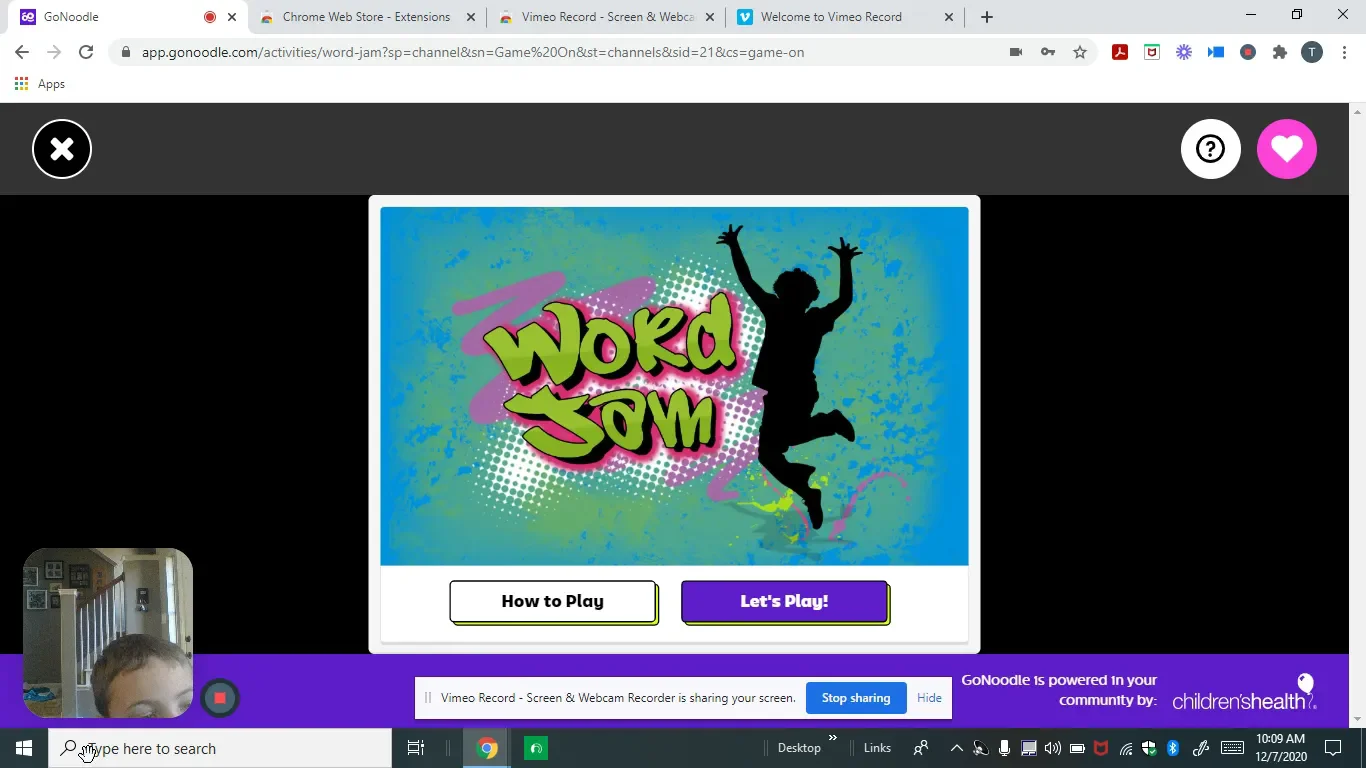Open the purple starburst Loom extension

click(x=1184, y=52)
